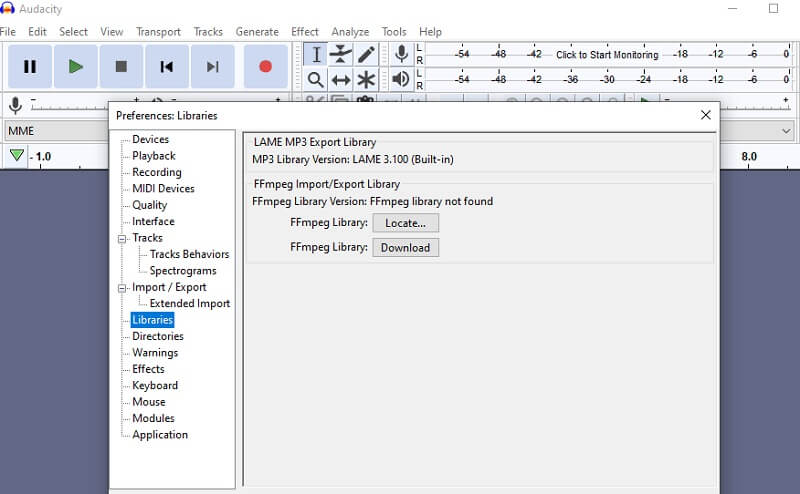The height and width of the screenshot is (494, 800).
Task: Click the playback level meter bar
Action: click(607, 79)
